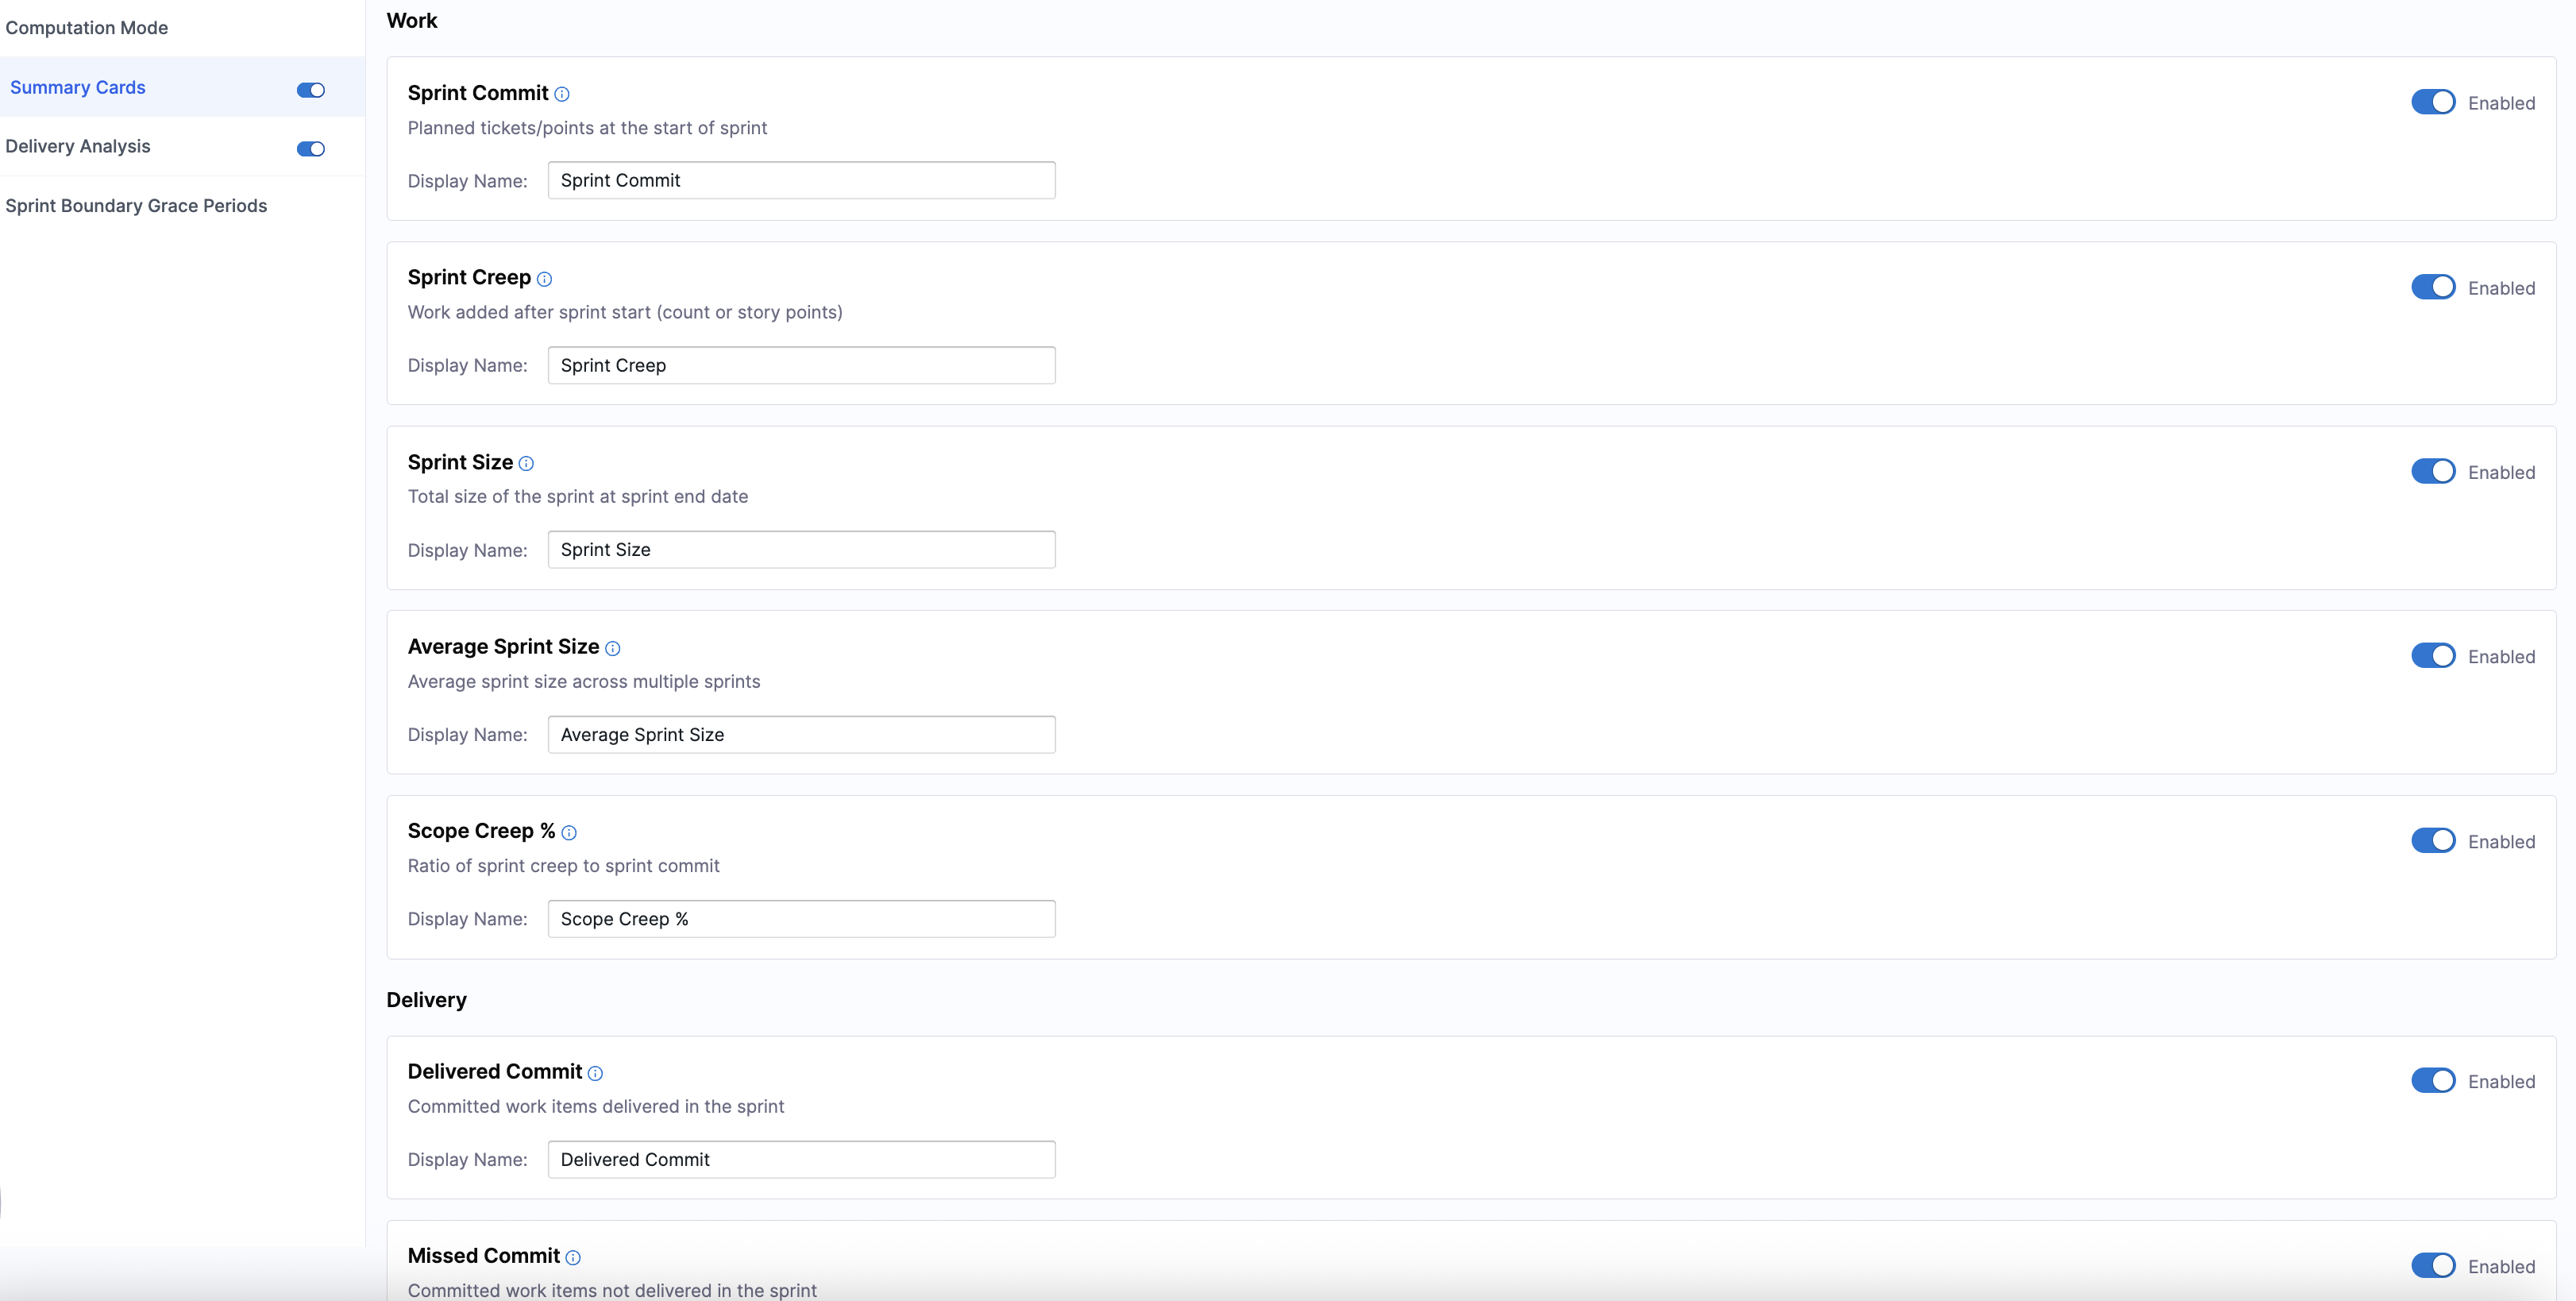The width and height of the screenshot is (2576, 1301).
Task: Toggle the Delivery Analysis sidebar switch
Action: pos(311,149)
